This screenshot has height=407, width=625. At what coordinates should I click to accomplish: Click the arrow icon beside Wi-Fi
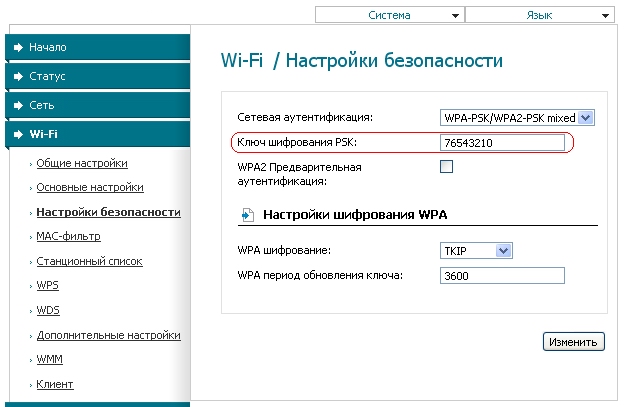(x=19, y=134)
